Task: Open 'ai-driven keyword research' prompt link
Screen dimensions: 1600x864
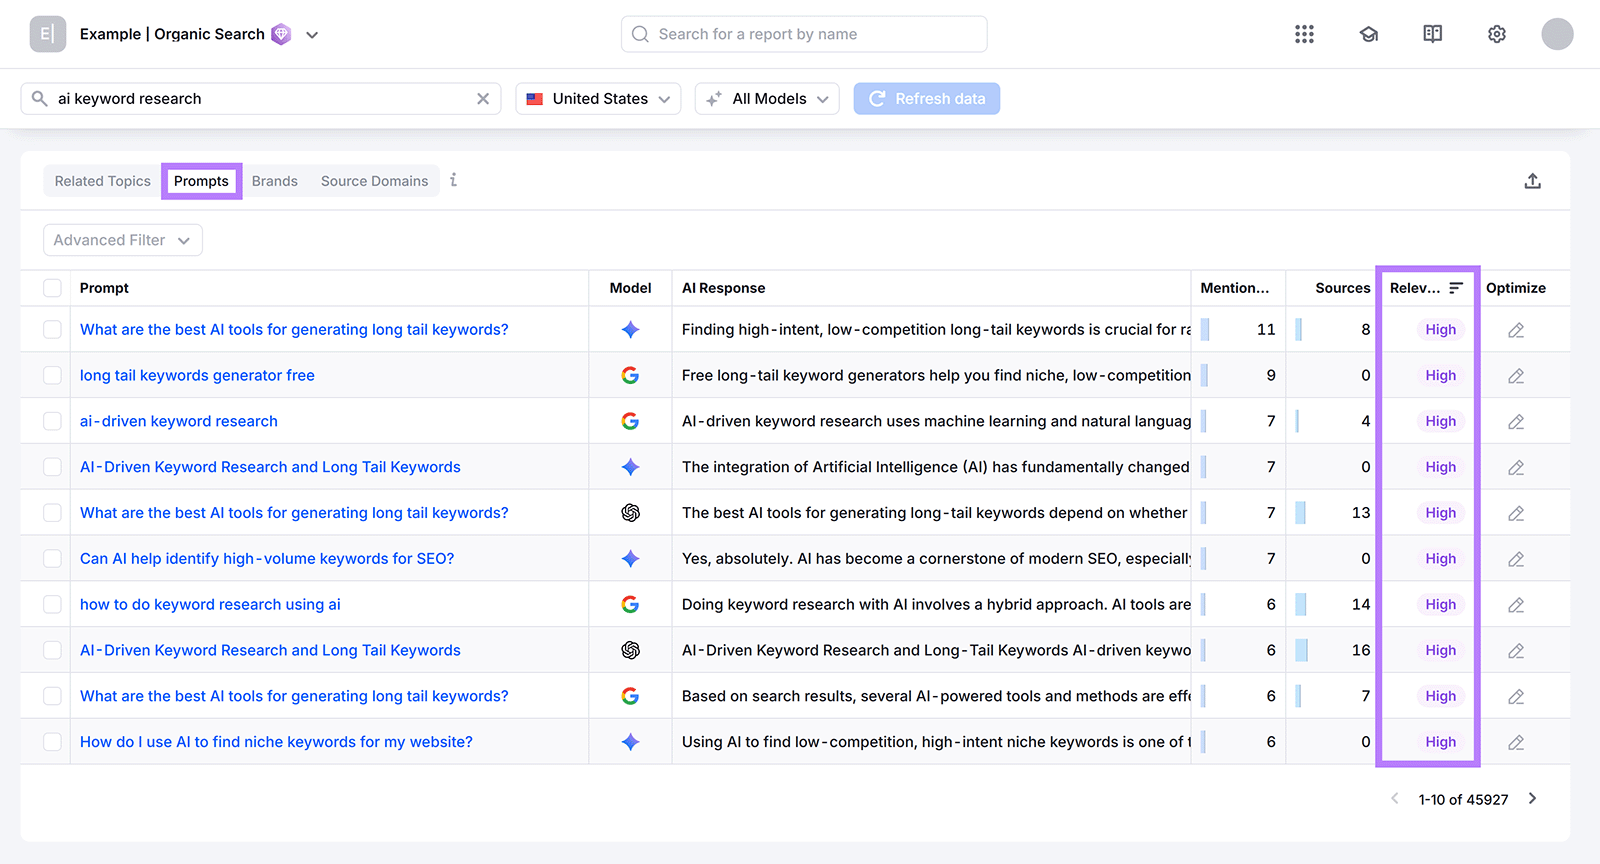Action: coord(179,421)
